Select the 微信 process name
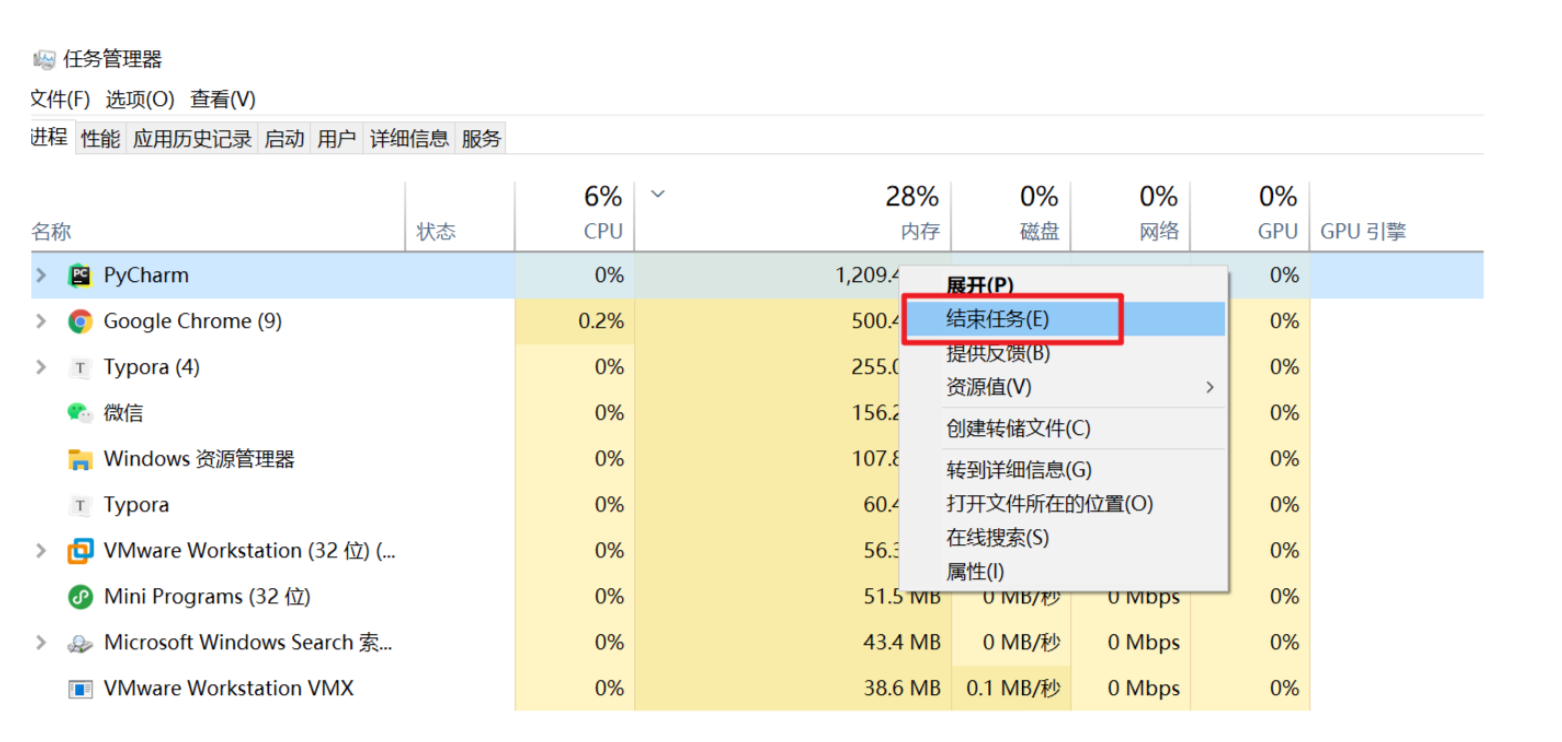The image size is (1562, 742). pyautogui.click(x=124, y=413)
